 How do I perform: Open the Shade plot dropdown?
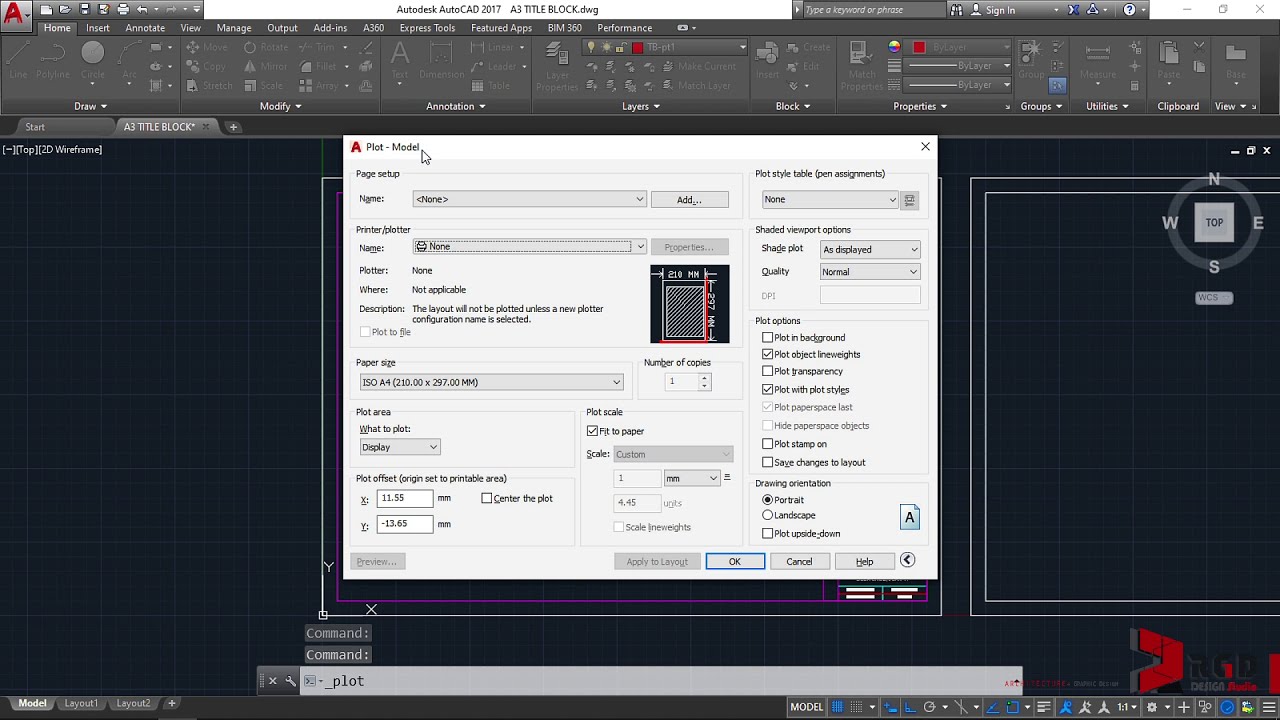tap(870, 249)
